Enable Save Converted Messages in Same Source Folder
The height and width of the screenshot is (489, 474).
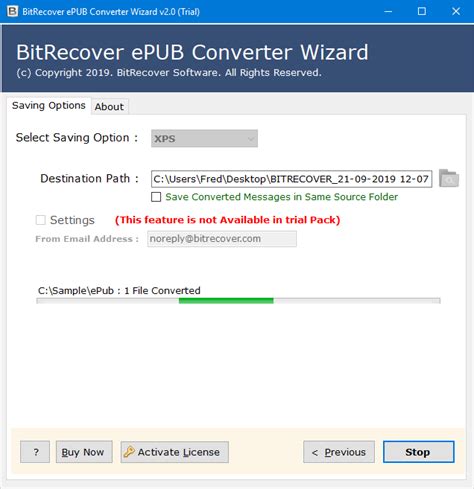click(156, 197)
